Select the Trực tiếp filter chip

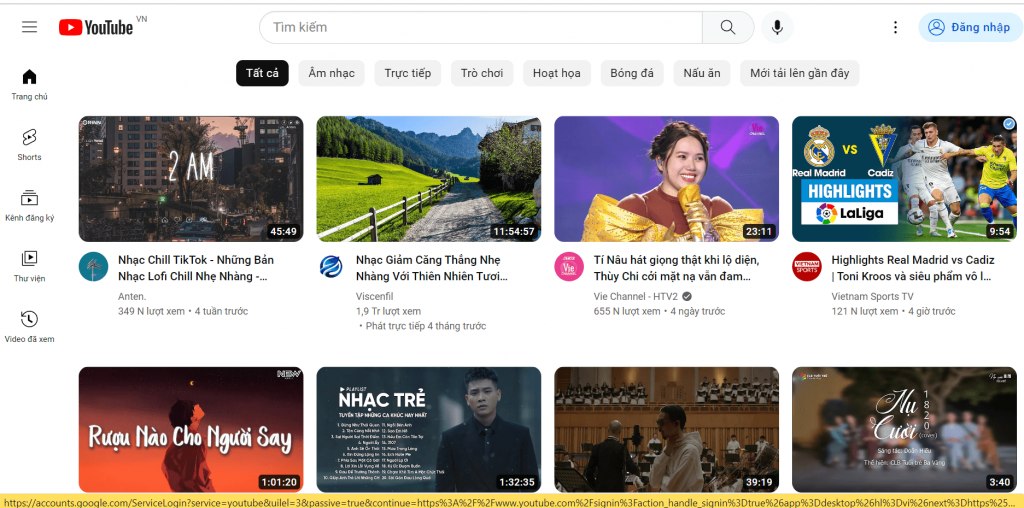[408, 73]
